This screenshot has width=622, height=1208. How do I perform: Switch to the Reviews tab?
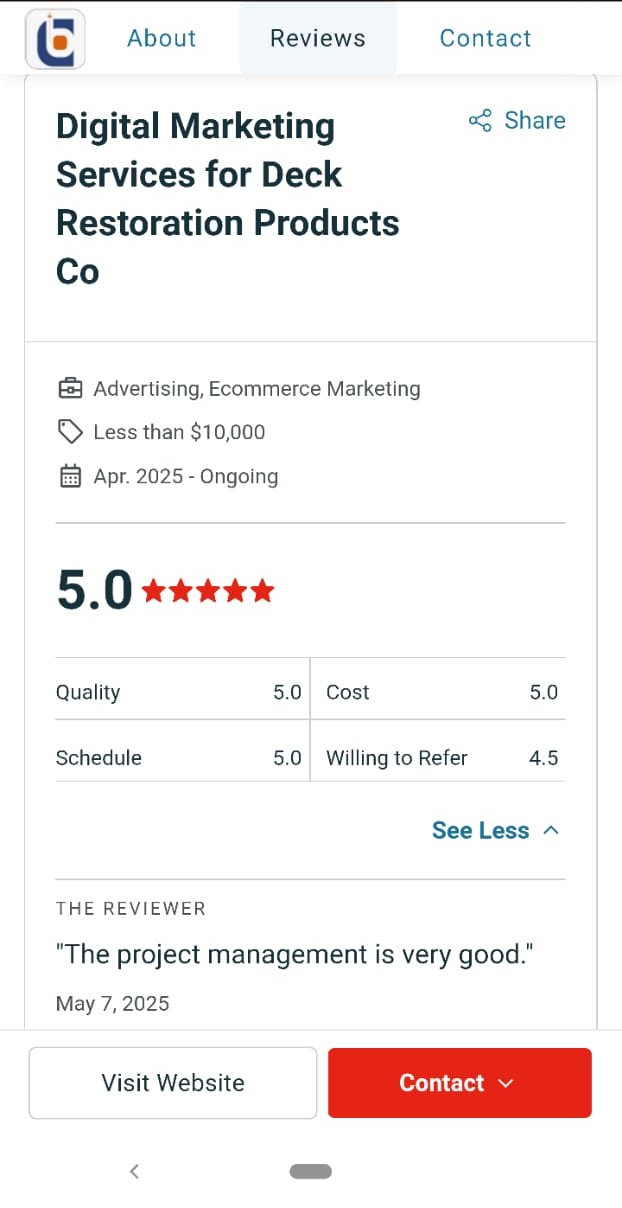318,39
